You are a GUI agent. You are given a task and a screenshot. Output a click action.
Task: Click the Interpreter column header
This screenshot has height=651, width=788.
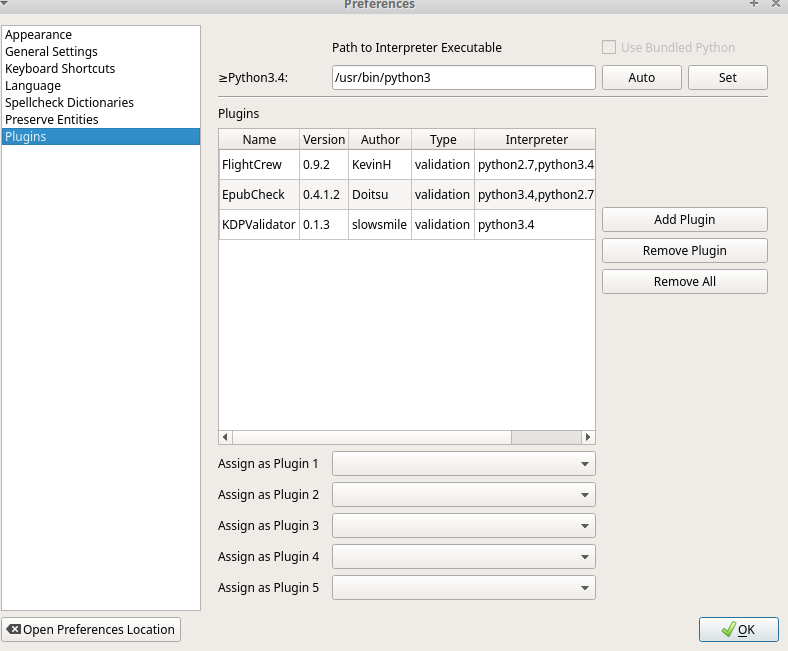[535, 139]
